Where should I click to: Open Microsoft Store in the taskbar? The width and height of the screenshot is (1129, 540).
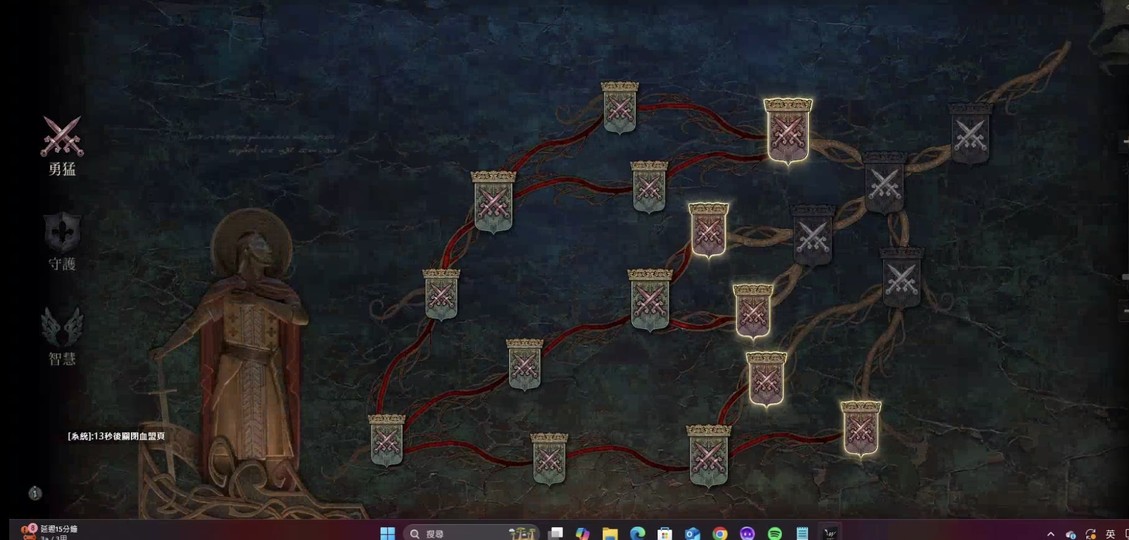(x=665, y=534)
